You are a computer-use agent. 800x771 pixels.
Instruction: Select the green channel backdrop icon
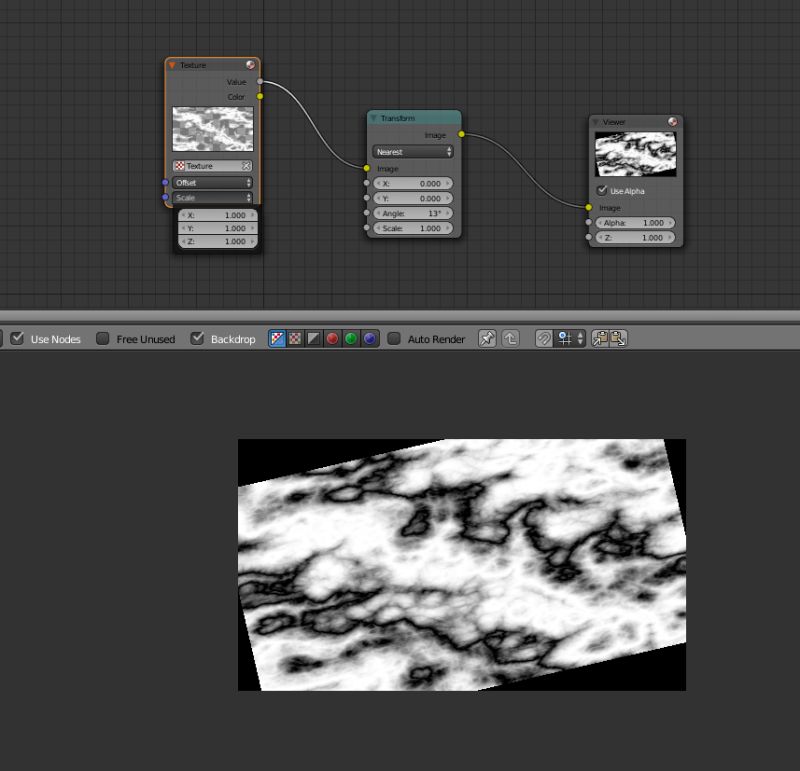349,338
